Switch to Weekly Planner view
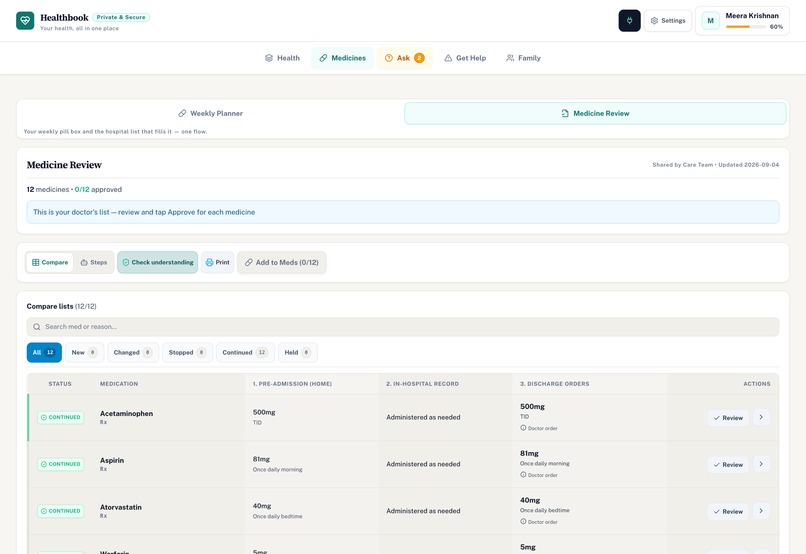Screen dimensions: 806x554 coord(211,114)
